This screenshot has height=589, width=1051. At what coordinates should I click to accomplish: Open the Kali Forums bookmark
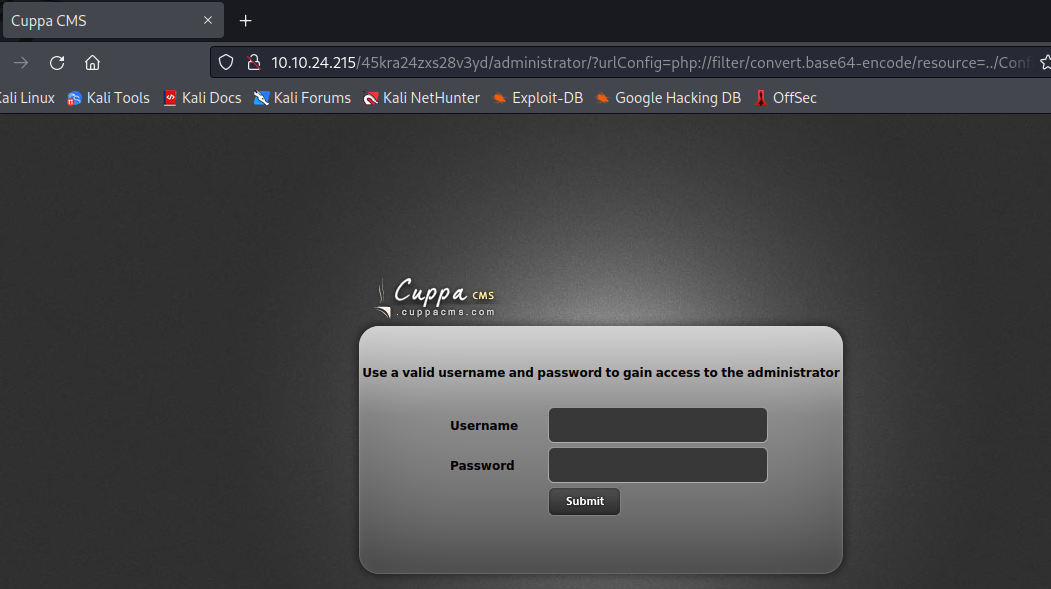click(x=302, y=98)
